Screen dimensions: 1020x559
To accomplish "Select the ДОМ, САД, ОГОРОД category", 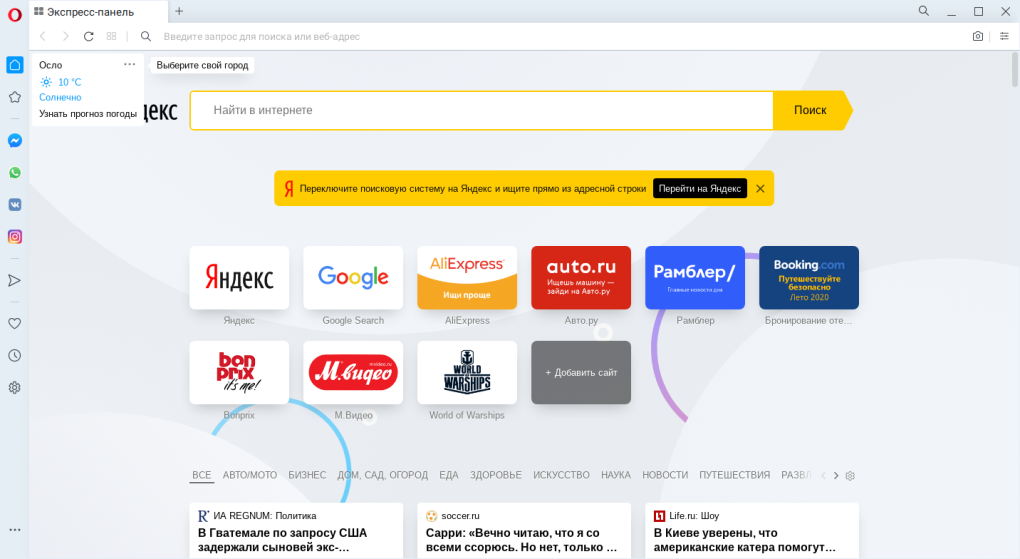I will point(382,475).
